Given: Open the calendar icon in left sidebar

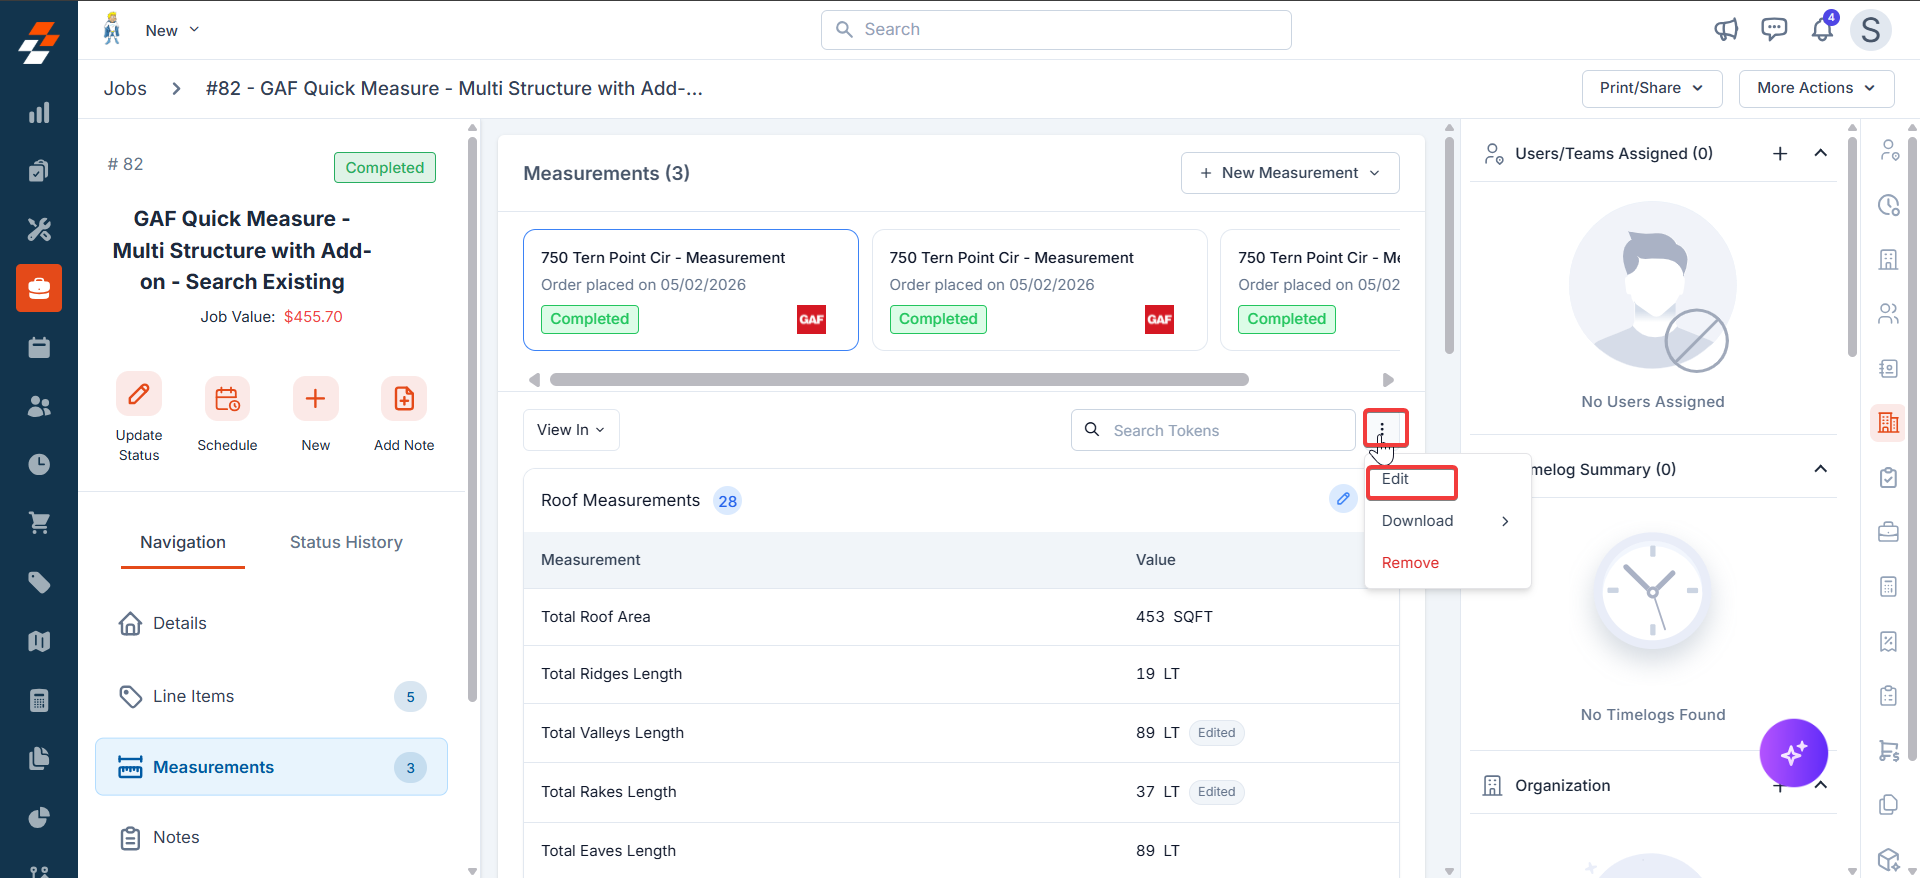Looking at the screenshot, I should [39, 347].
